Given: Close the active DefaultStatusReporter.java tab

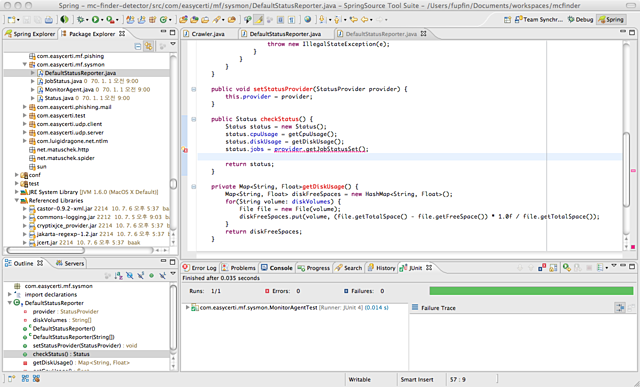Looking at the screenshot, I should tap(424, 33).
